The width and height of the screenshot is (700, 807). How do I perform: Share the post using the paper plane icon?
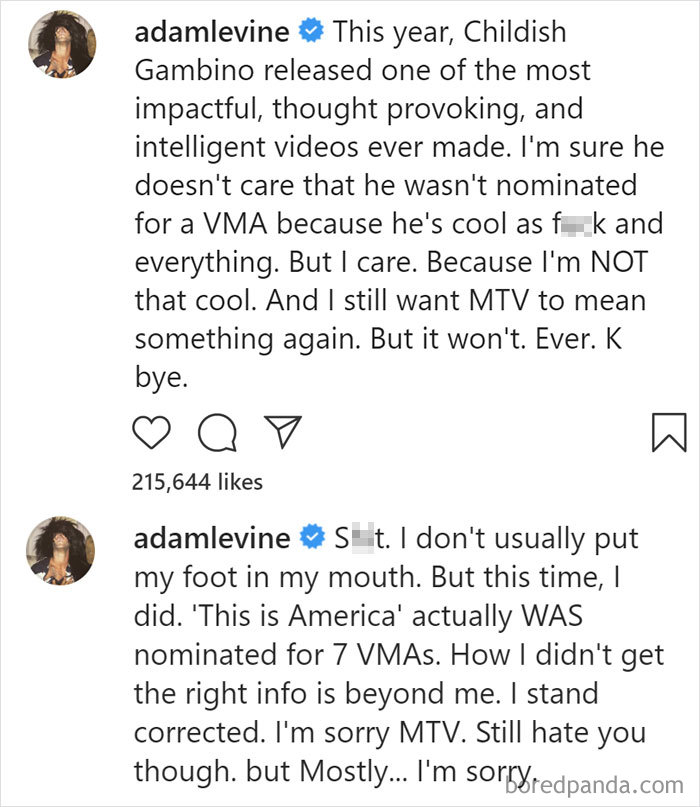pyautogui.click(x=283, y=431)
